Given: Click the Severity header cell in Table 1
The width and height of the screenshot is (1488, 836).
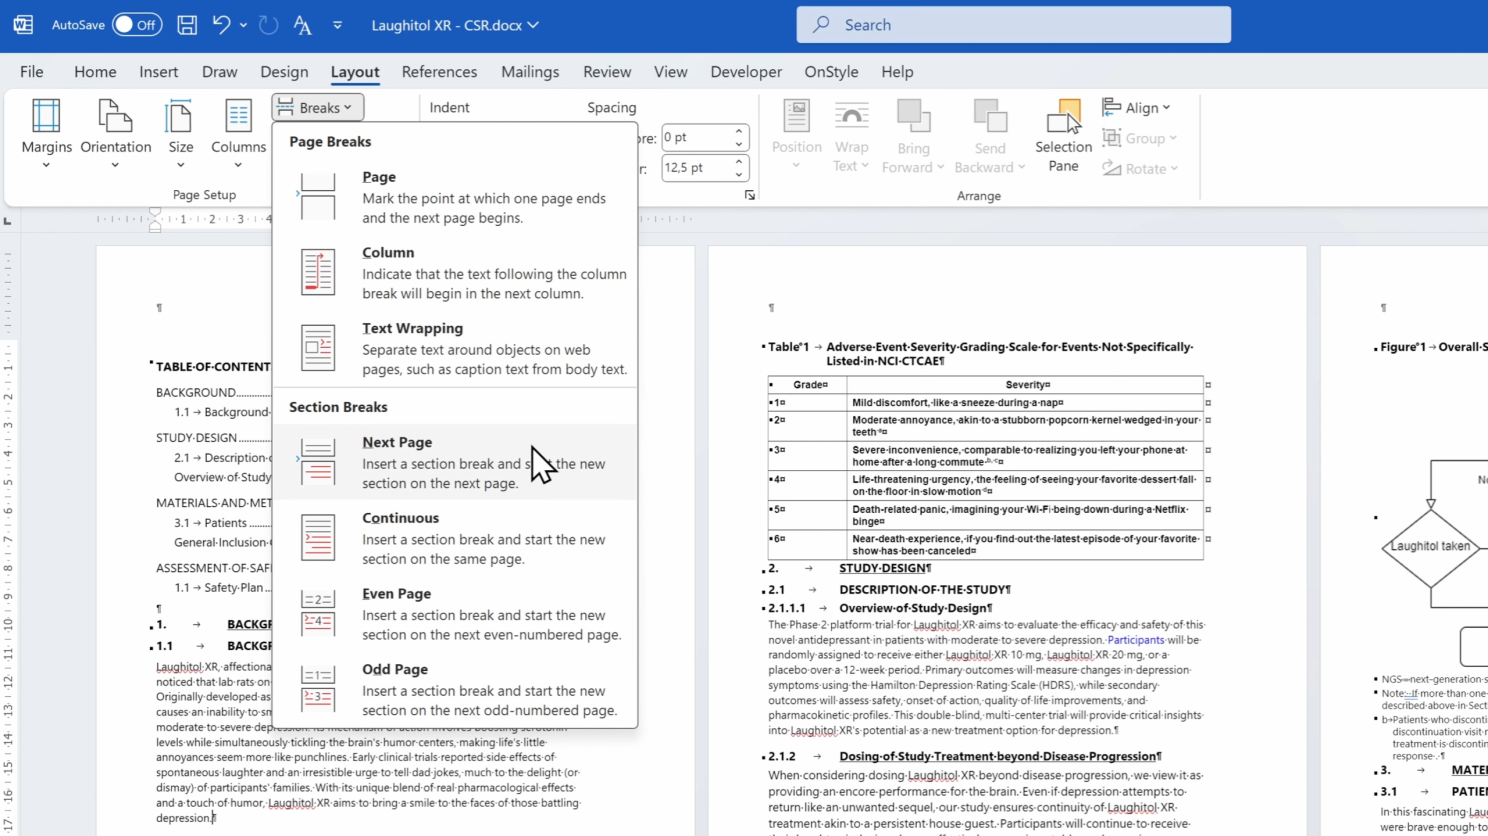Looking at the screenshot, I should pyautogui.click(x=1026, y=385).
